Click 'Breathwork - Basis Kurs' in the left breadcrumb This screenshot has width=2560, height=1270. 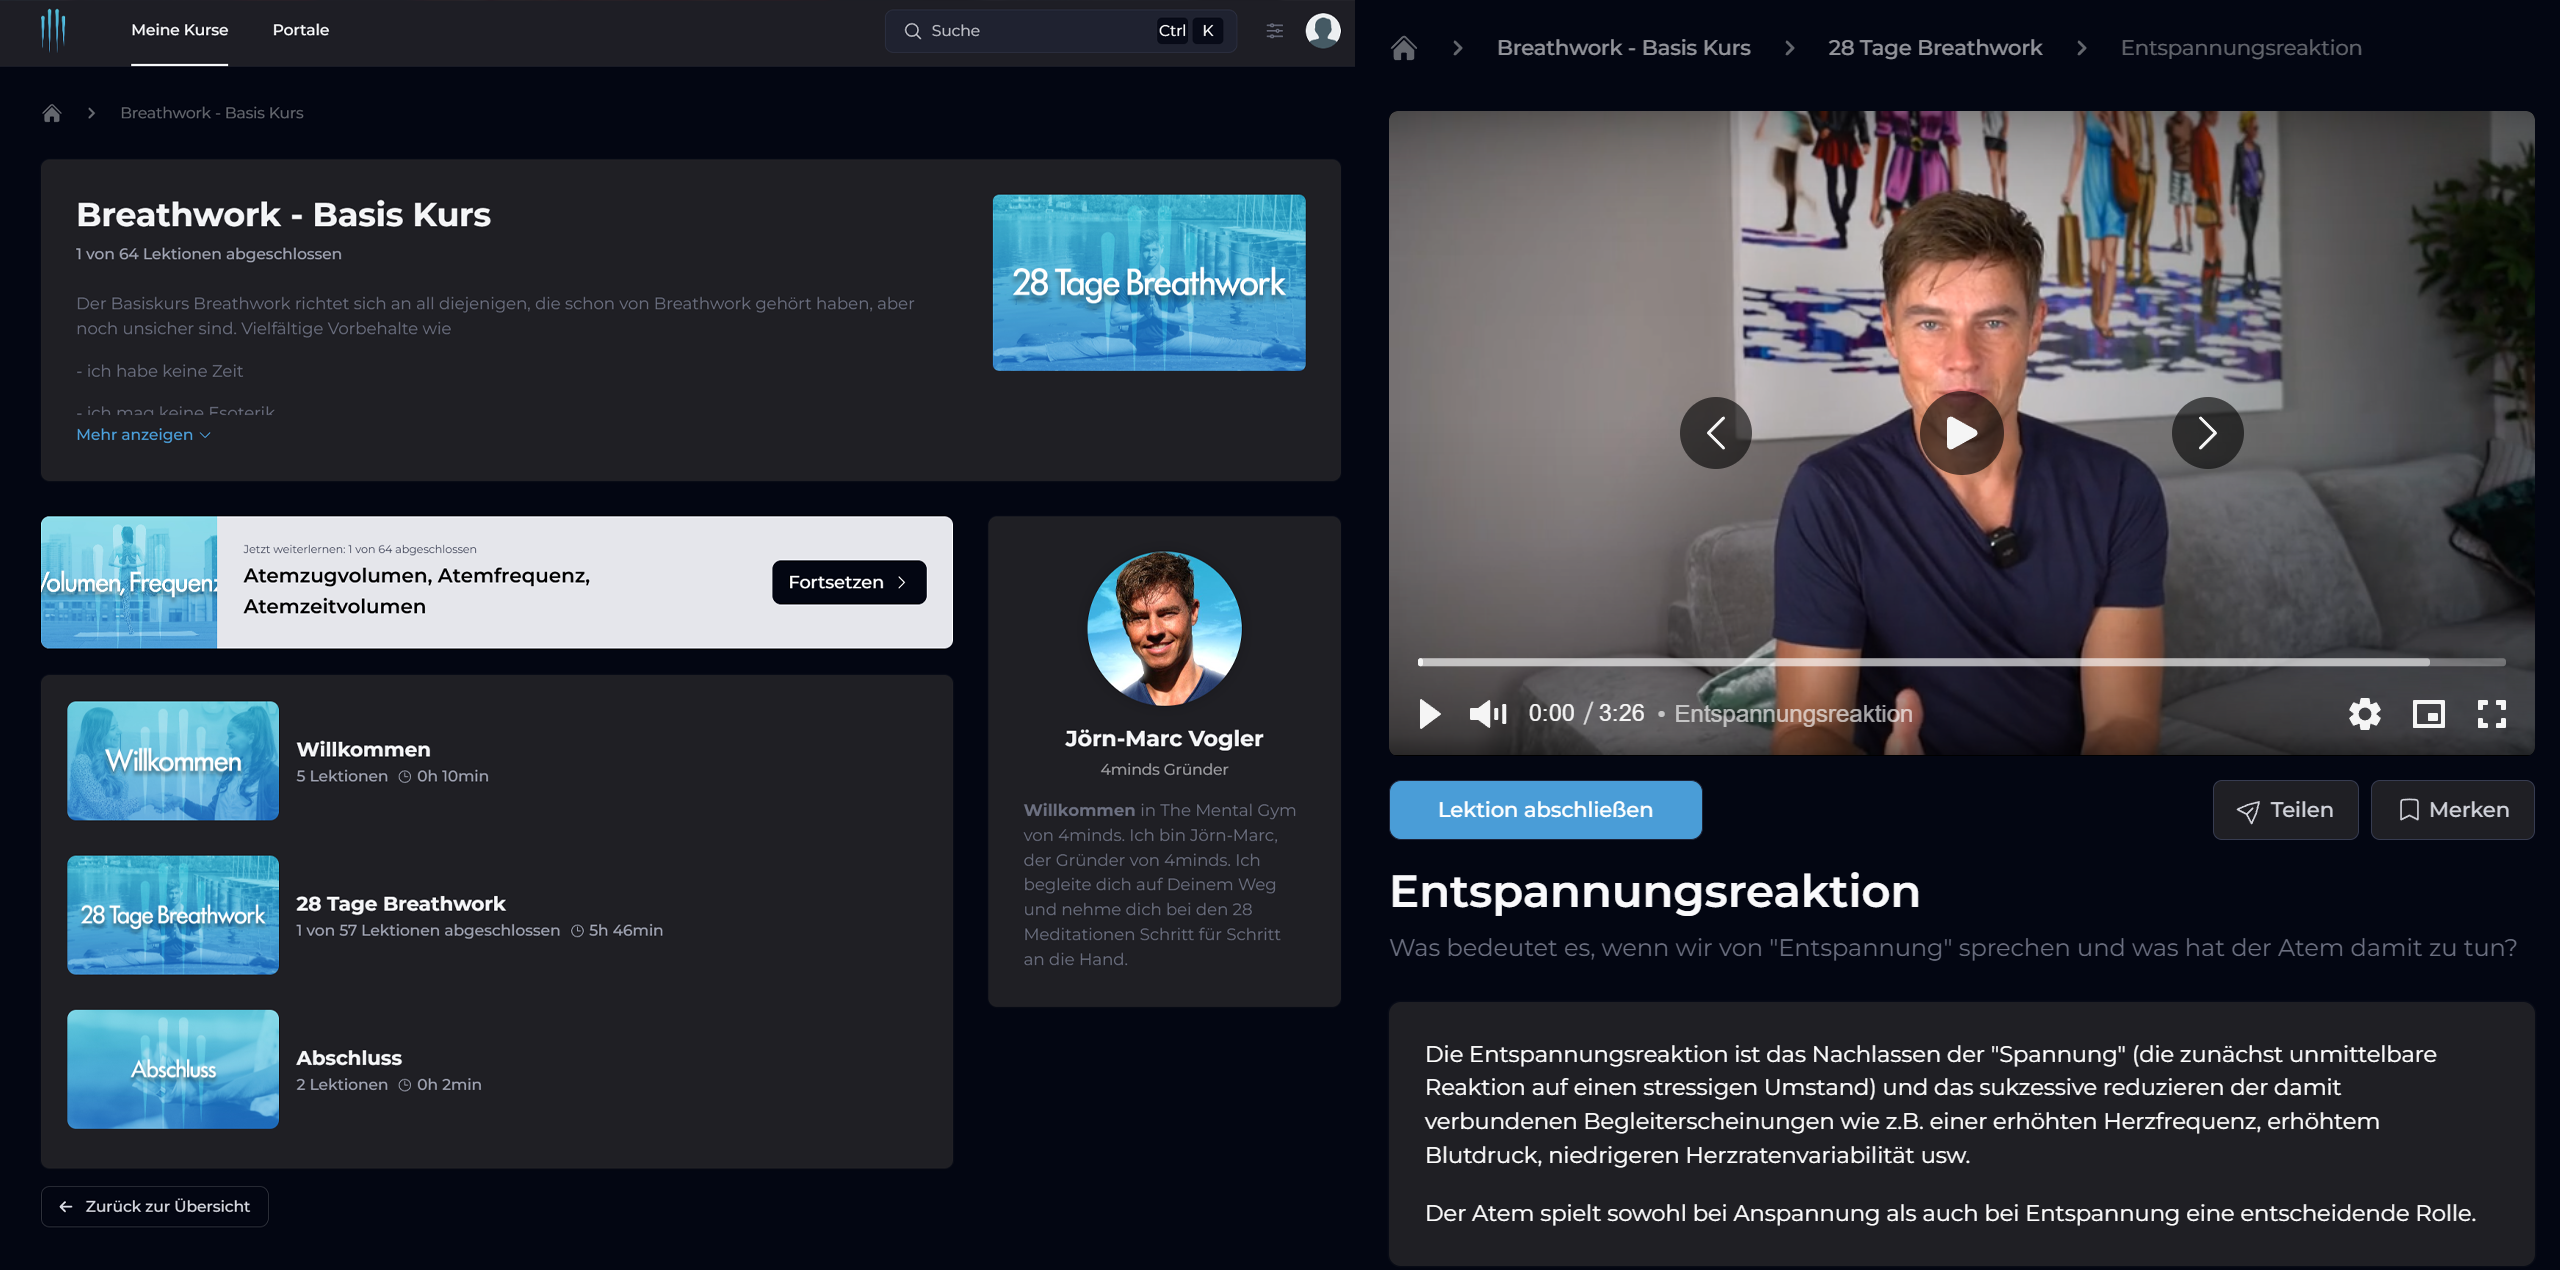coord(212,113)
